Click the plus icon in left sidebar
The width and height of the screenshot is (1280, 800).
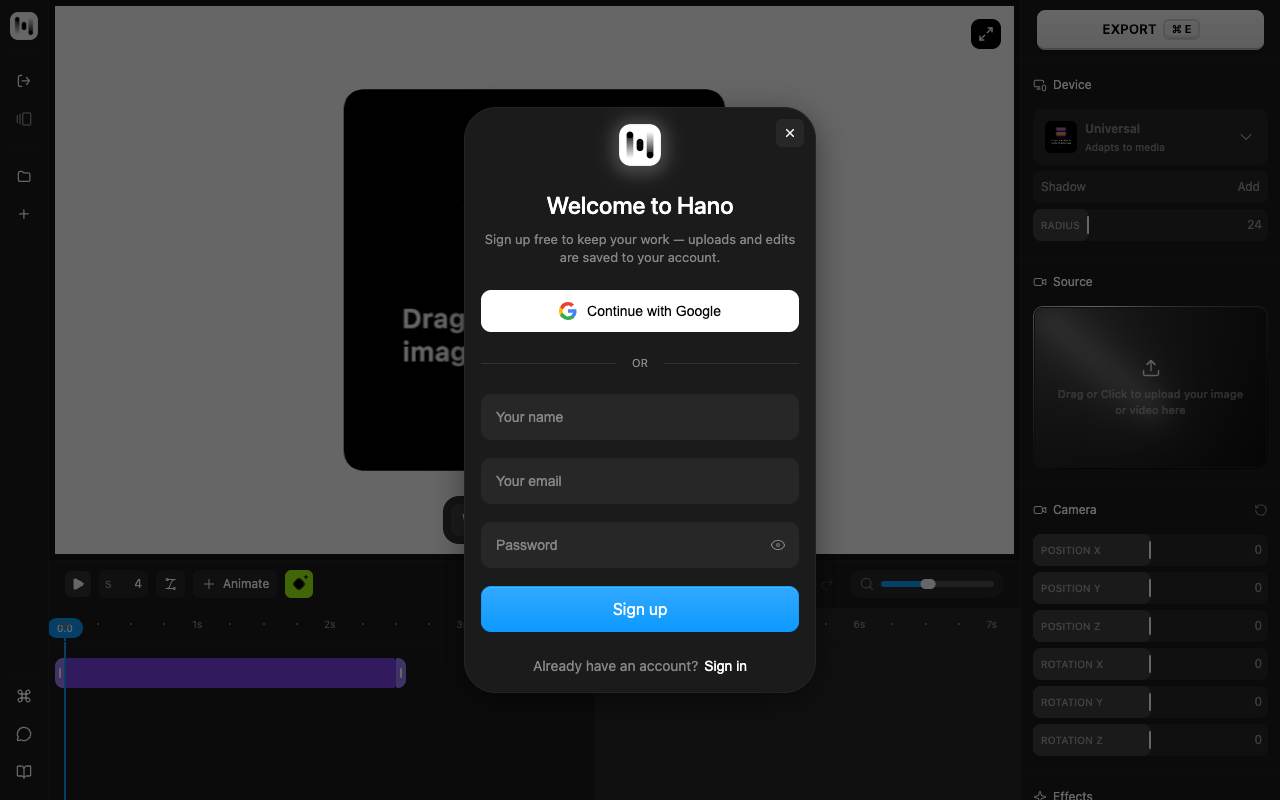[x=24, y=214]
